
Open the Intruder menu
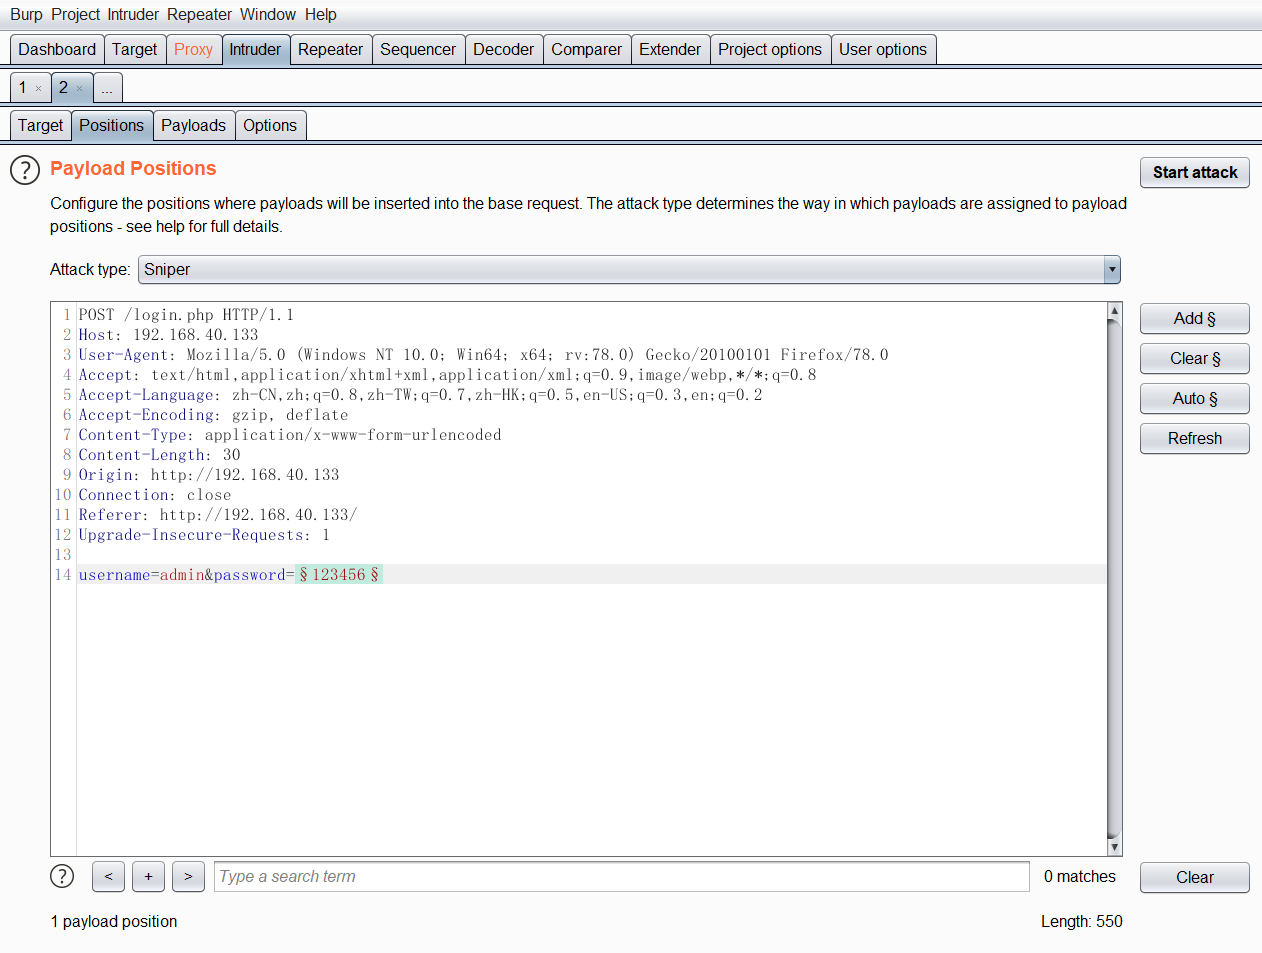pyautogui.click(x=133, y=14)
